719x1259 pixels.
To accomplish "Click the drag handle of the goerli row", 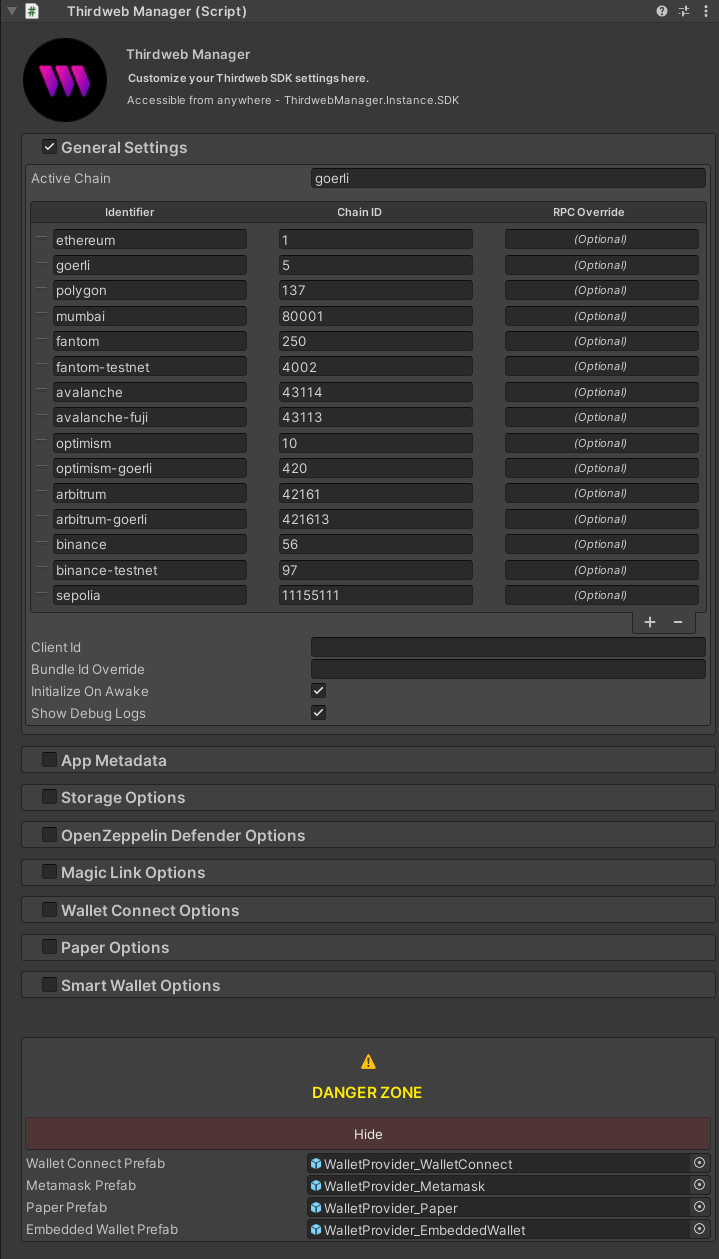I will (x=41, y=265).
